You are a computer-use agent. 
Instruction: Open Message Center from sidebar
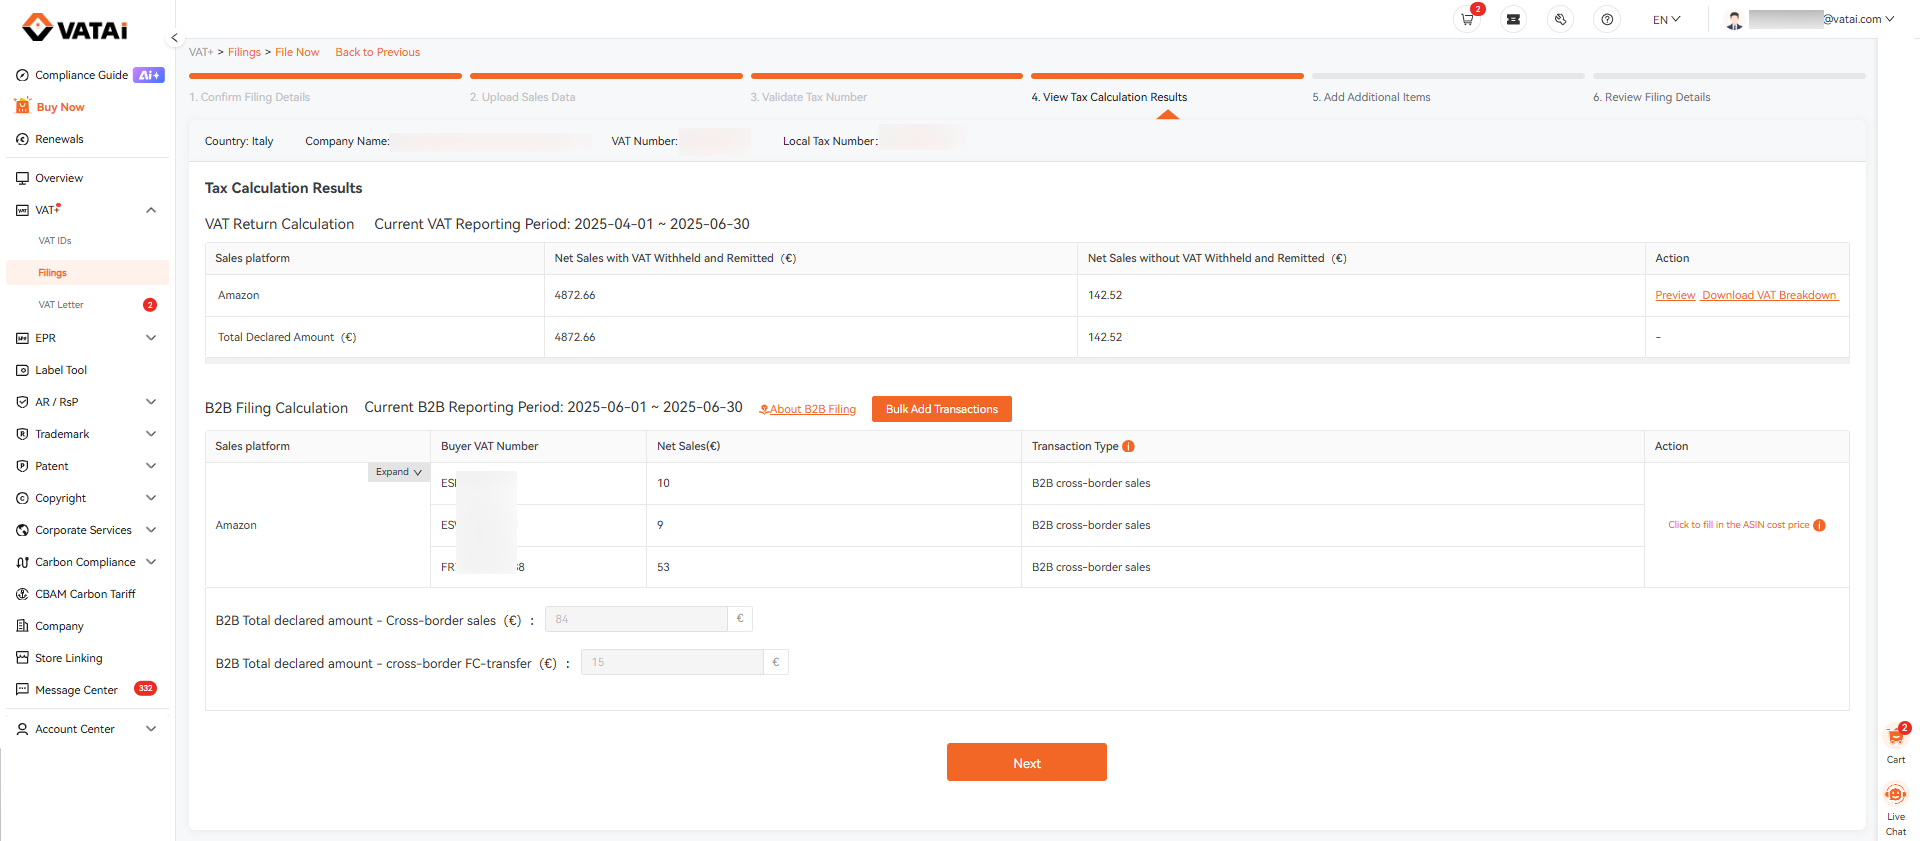pyautogui.click(x=76, y=690)
